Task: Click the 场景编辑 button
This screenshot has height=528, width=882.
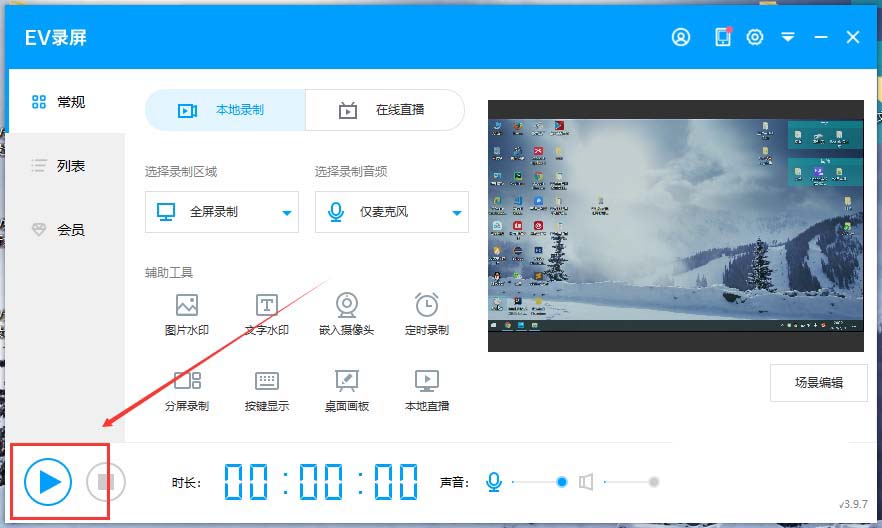Action: [x=818, y=382]
